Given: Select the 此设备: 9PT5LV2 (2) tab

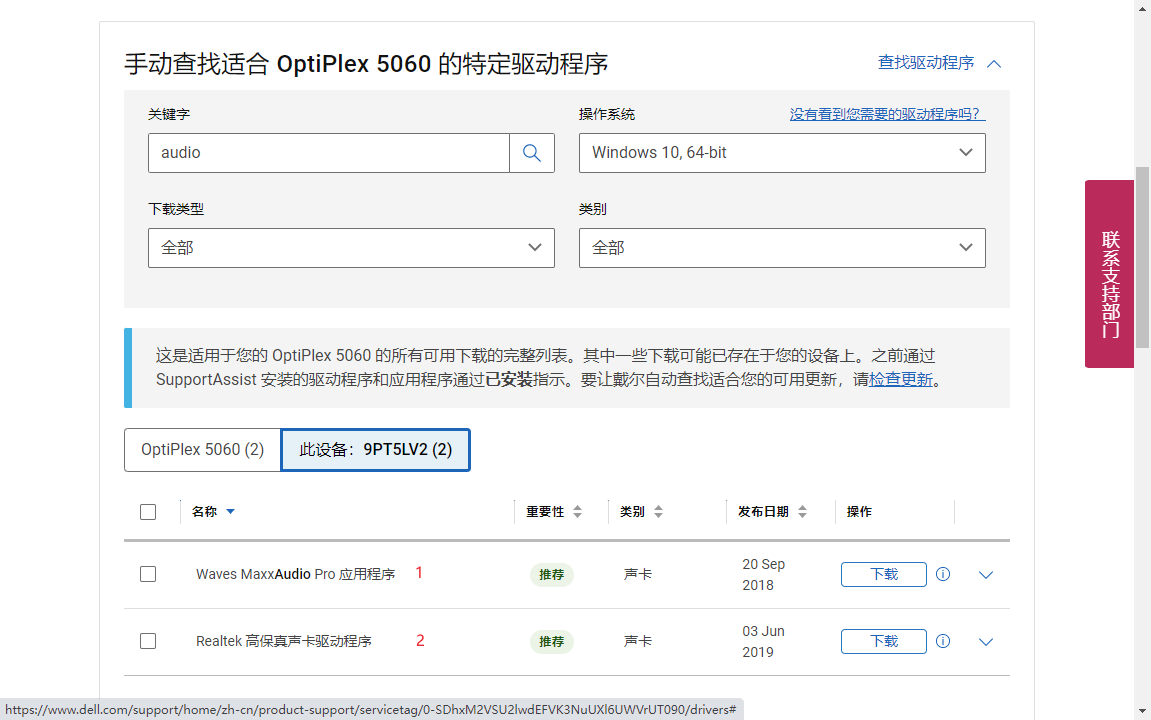Looking at the screenshot, I should pyautogui.click(x=375, y=449).
